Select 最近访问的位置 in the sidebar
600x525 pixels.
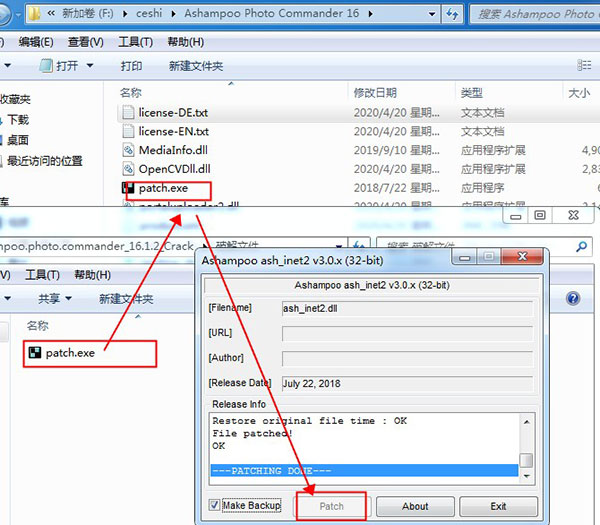(45, 161)
